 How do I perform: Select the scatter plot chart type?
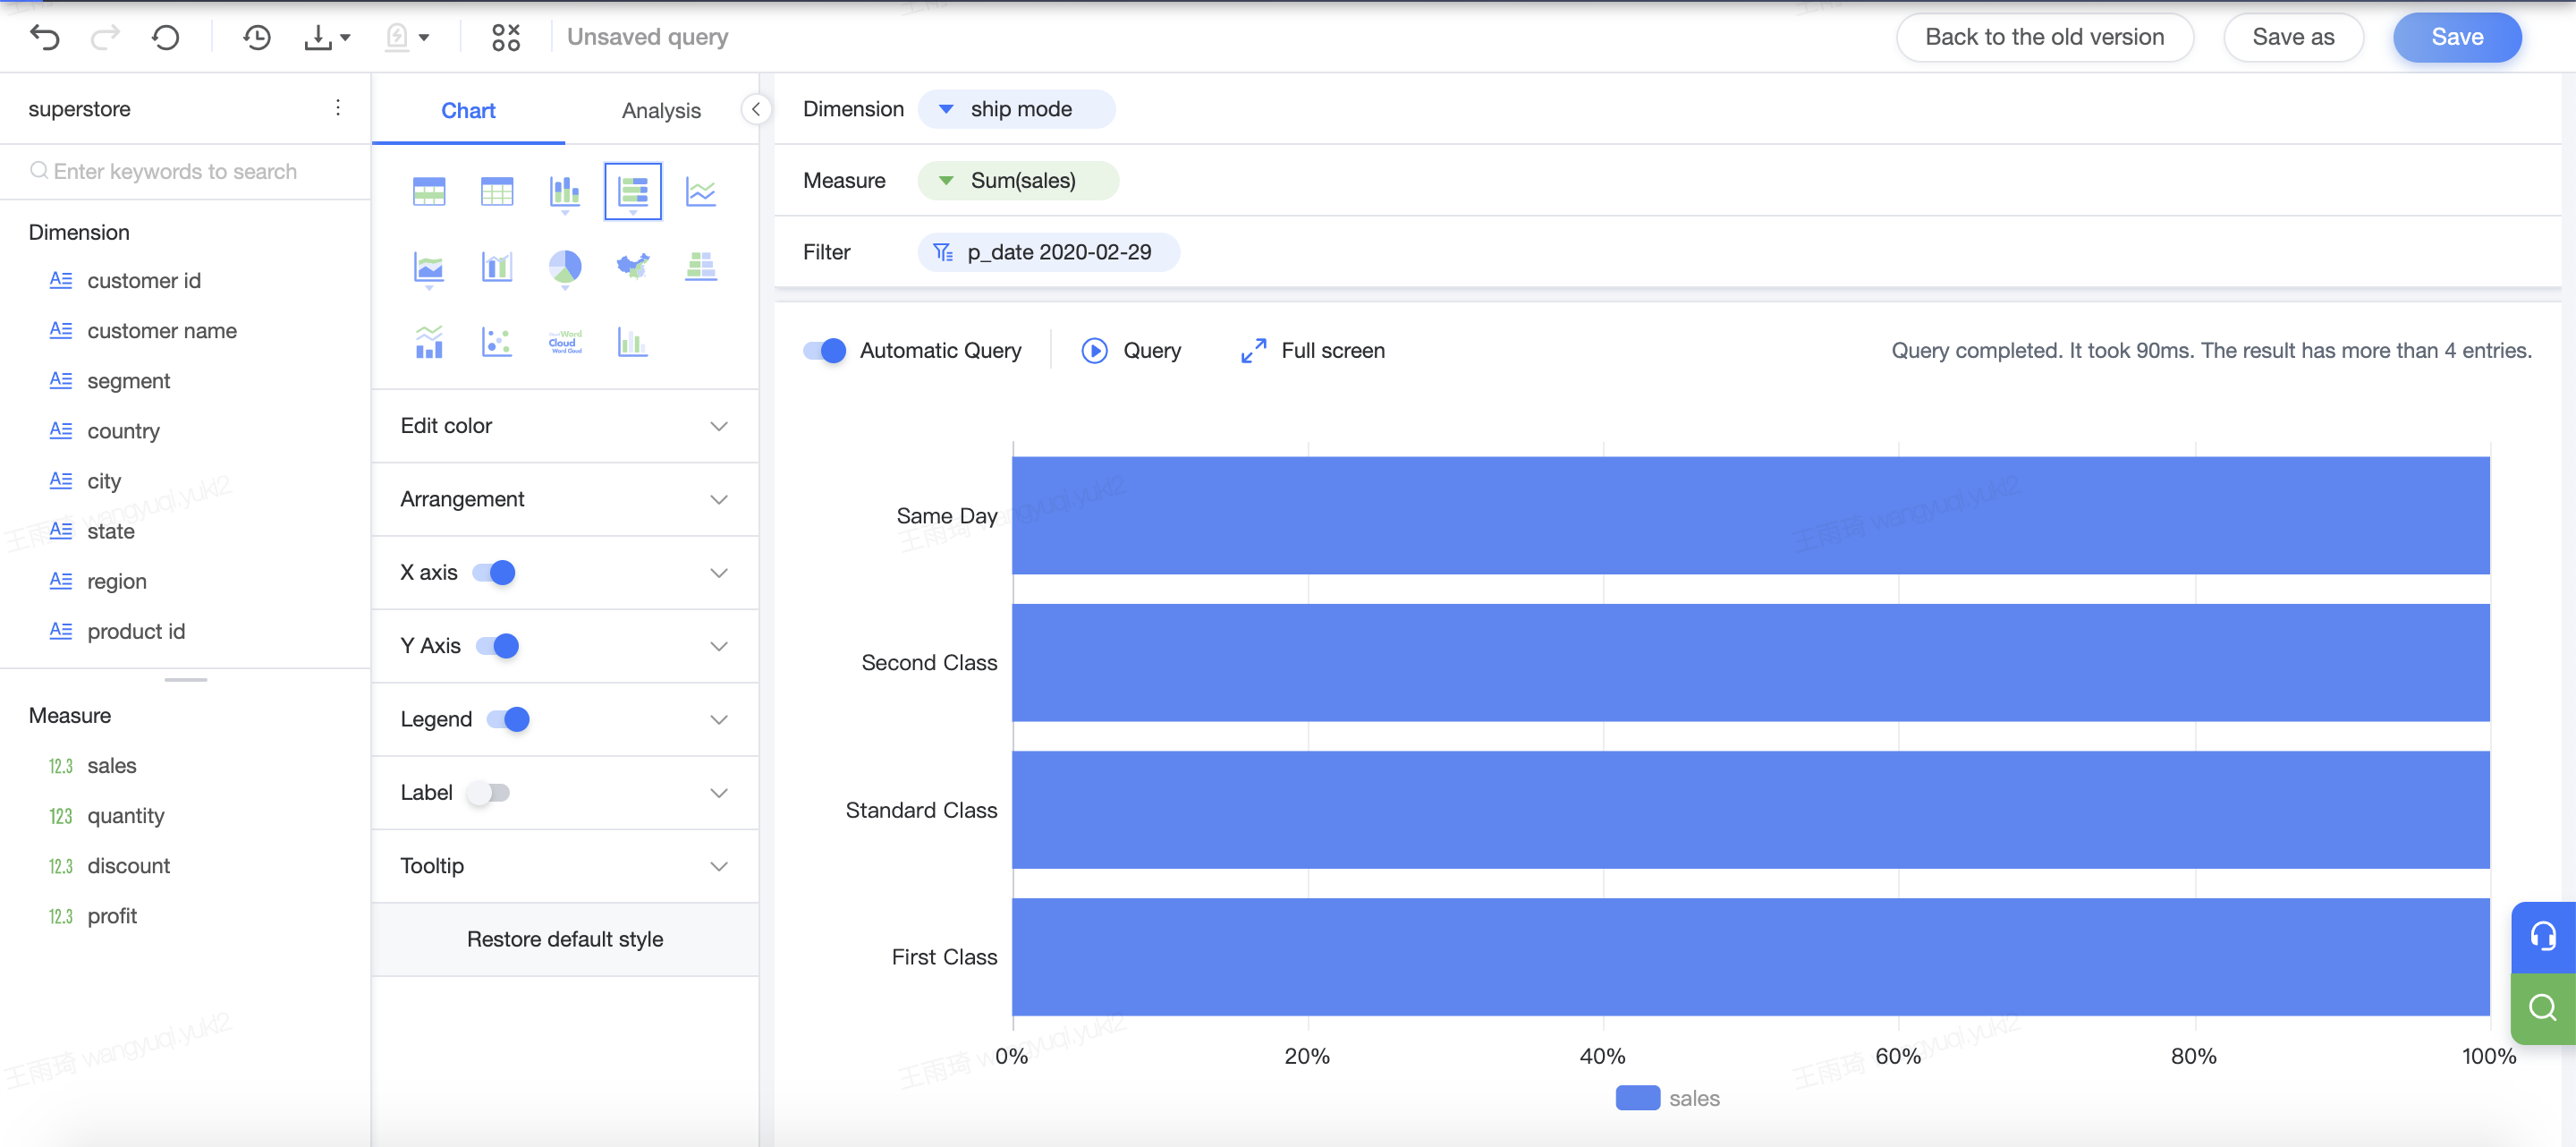(497, 342)
